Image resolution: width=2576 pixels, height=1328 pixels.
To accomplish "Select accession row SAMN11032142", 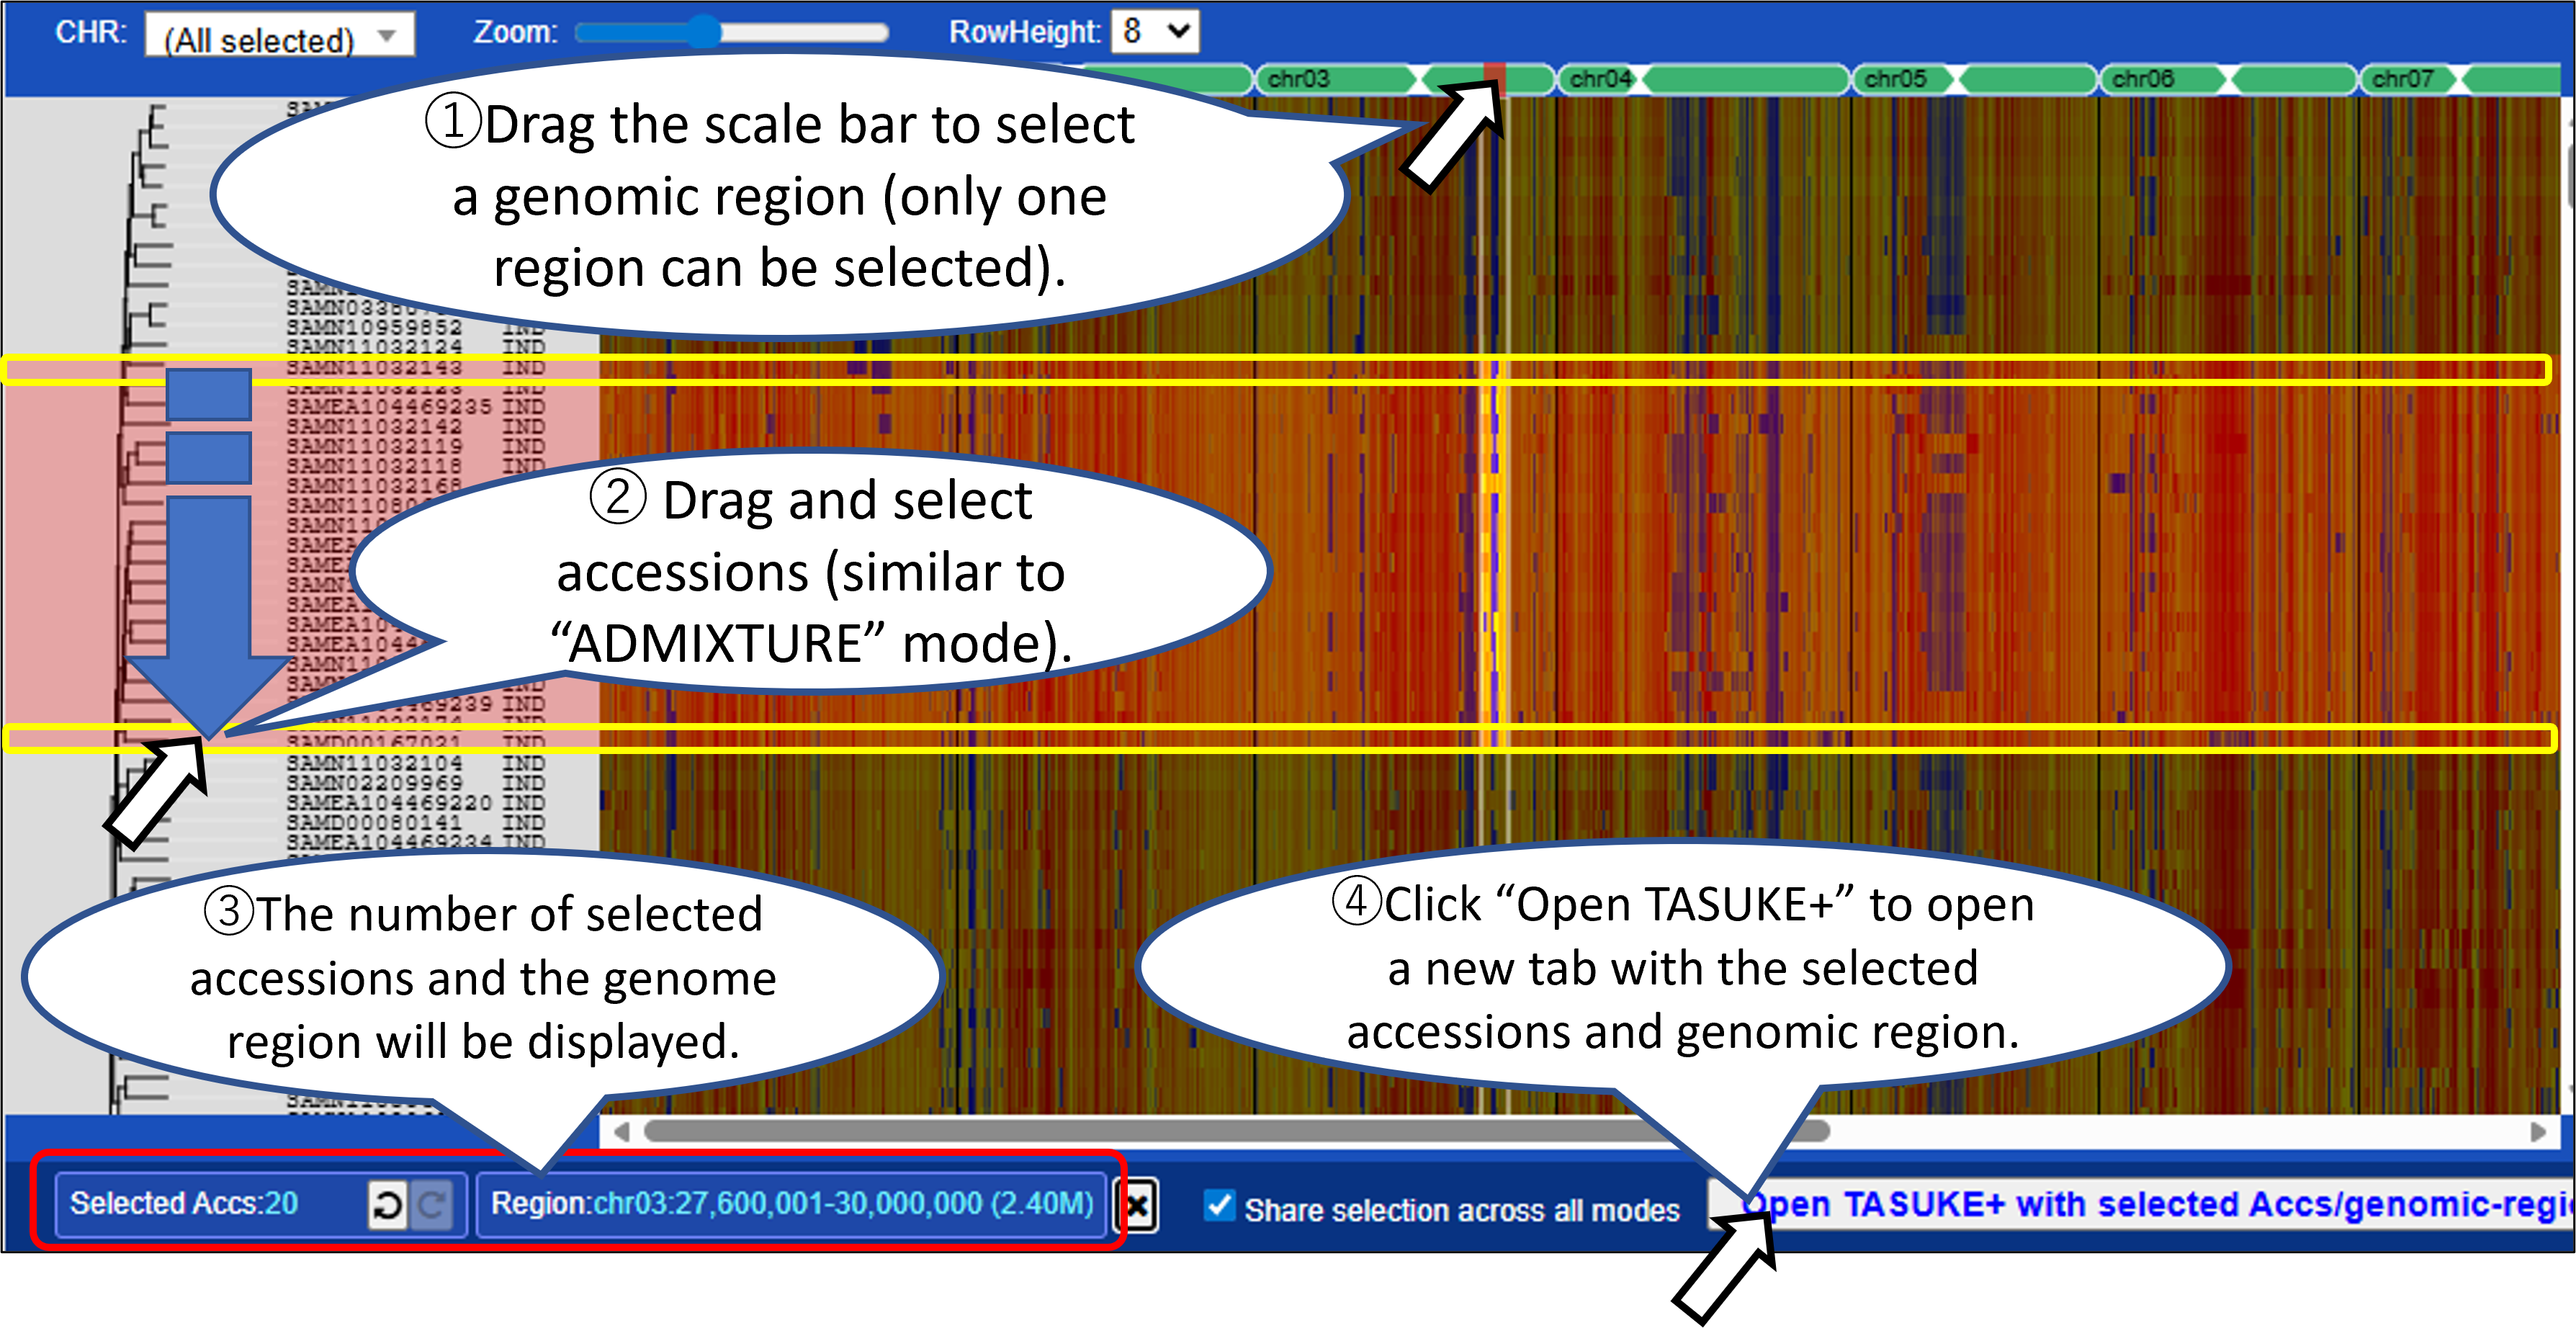I will tap(416, 427).
